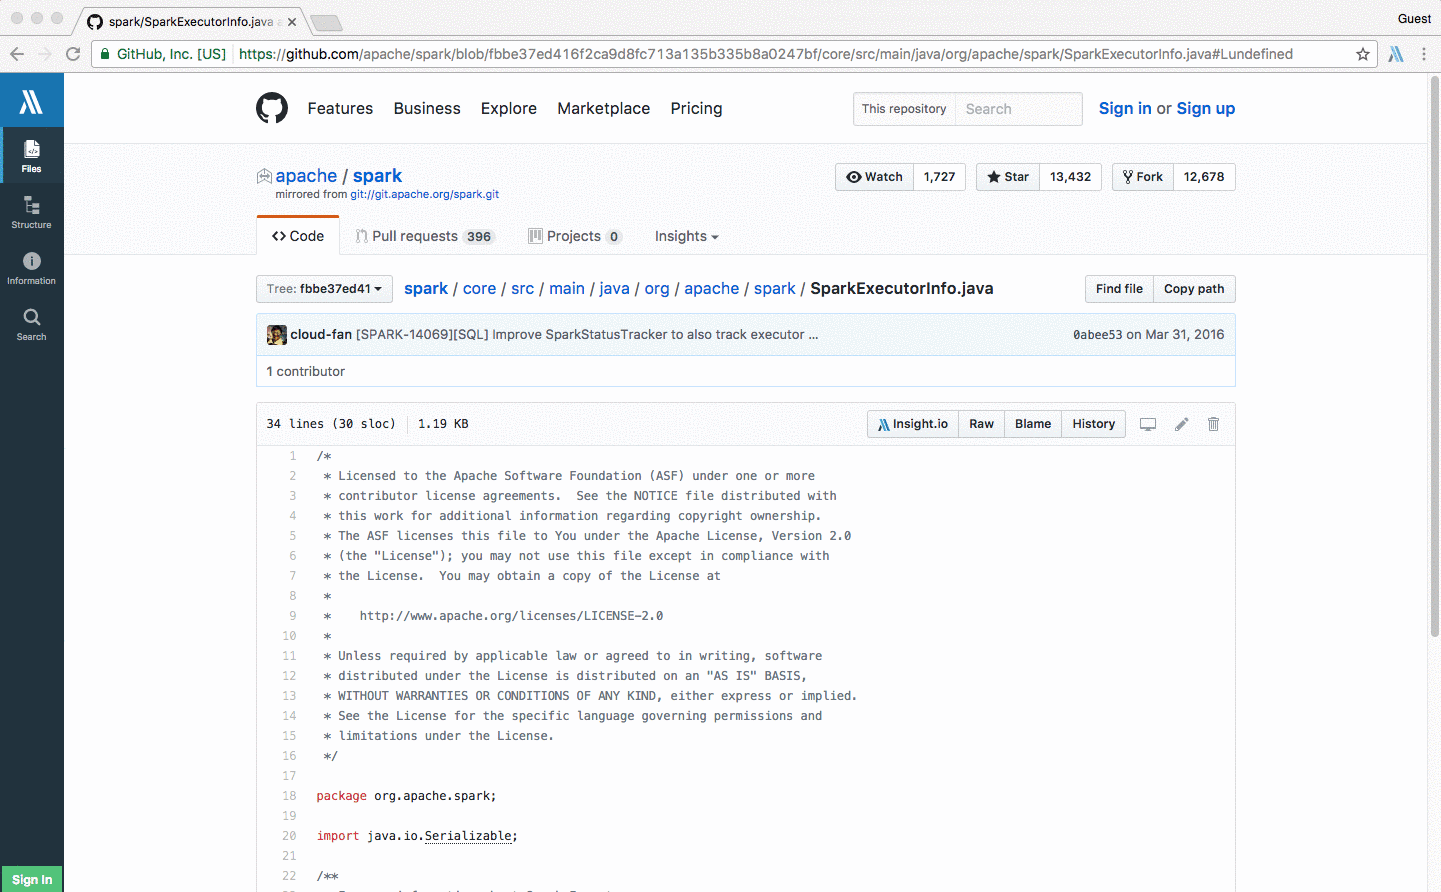
Task: Select the Code tab
Action: 298,236
